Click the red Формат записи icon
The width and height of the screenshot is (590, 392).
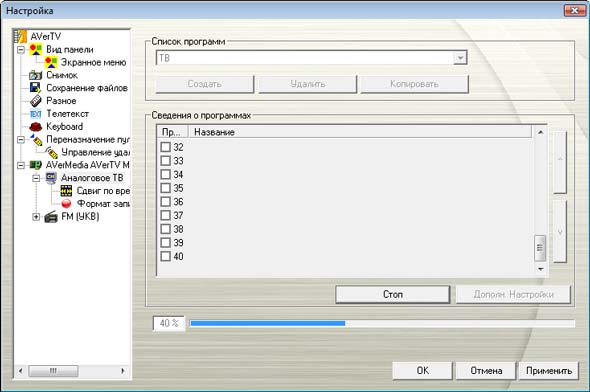tap(66, 204)
